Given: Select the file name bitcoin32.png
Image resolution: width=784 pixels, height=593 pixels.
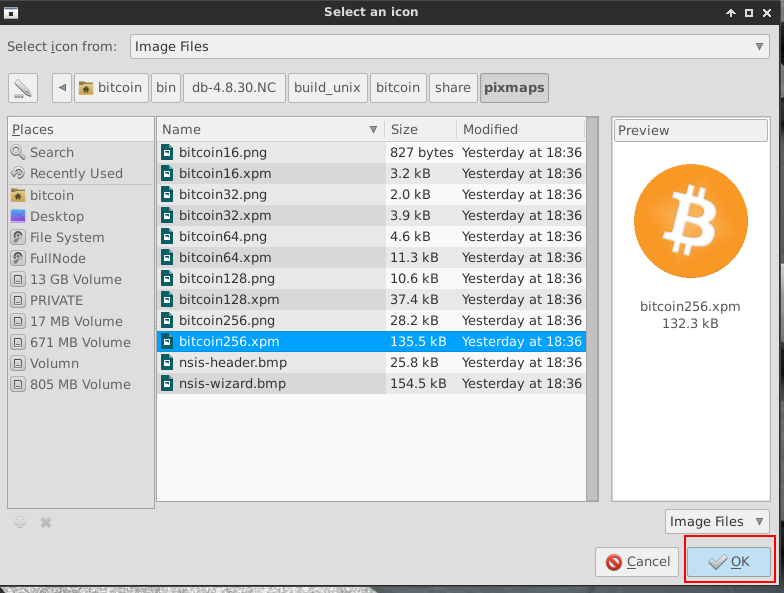Looking at the screenshot, I should tap(223, 194).
